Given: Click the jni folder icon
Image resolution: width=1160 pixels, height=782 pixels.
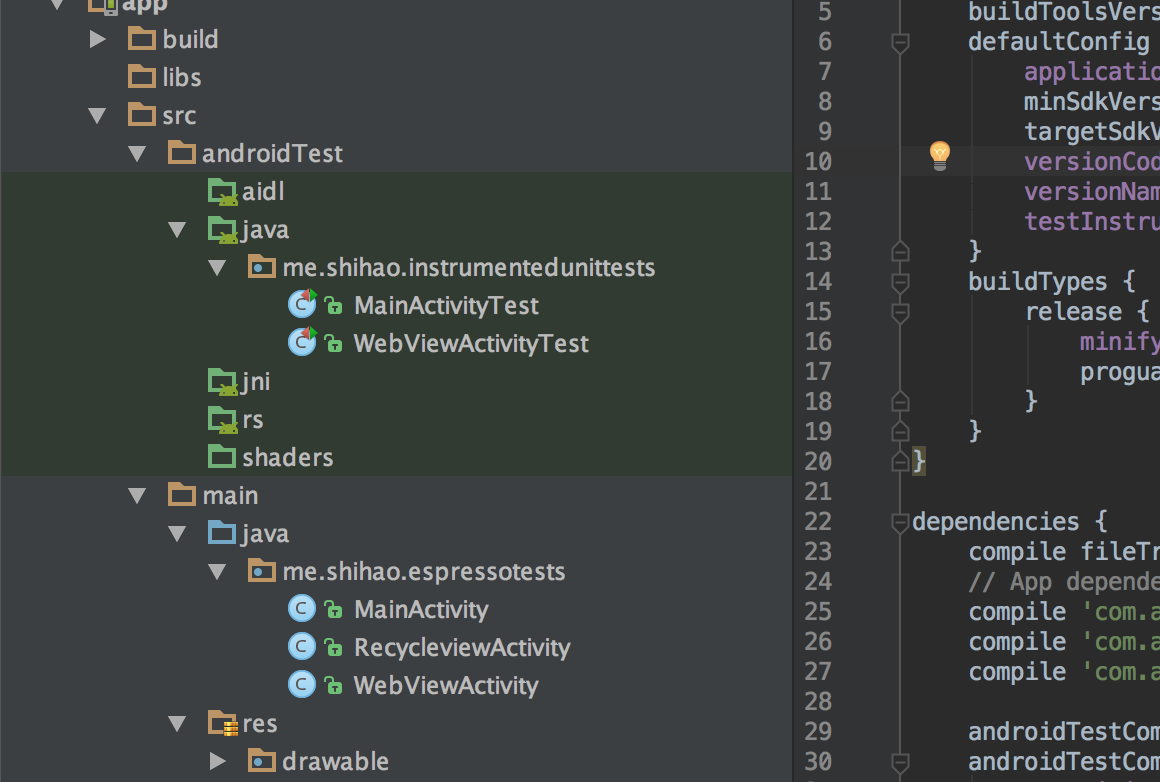Looking at the screenshot, I should pyautogui.click(x=222, y=382).
